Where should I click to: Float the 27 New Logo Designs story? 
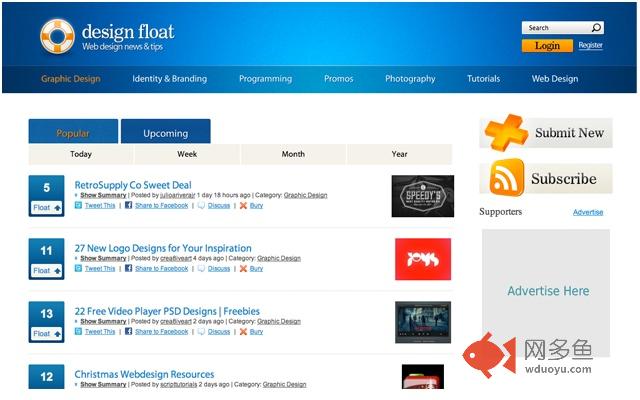point(47,270)
